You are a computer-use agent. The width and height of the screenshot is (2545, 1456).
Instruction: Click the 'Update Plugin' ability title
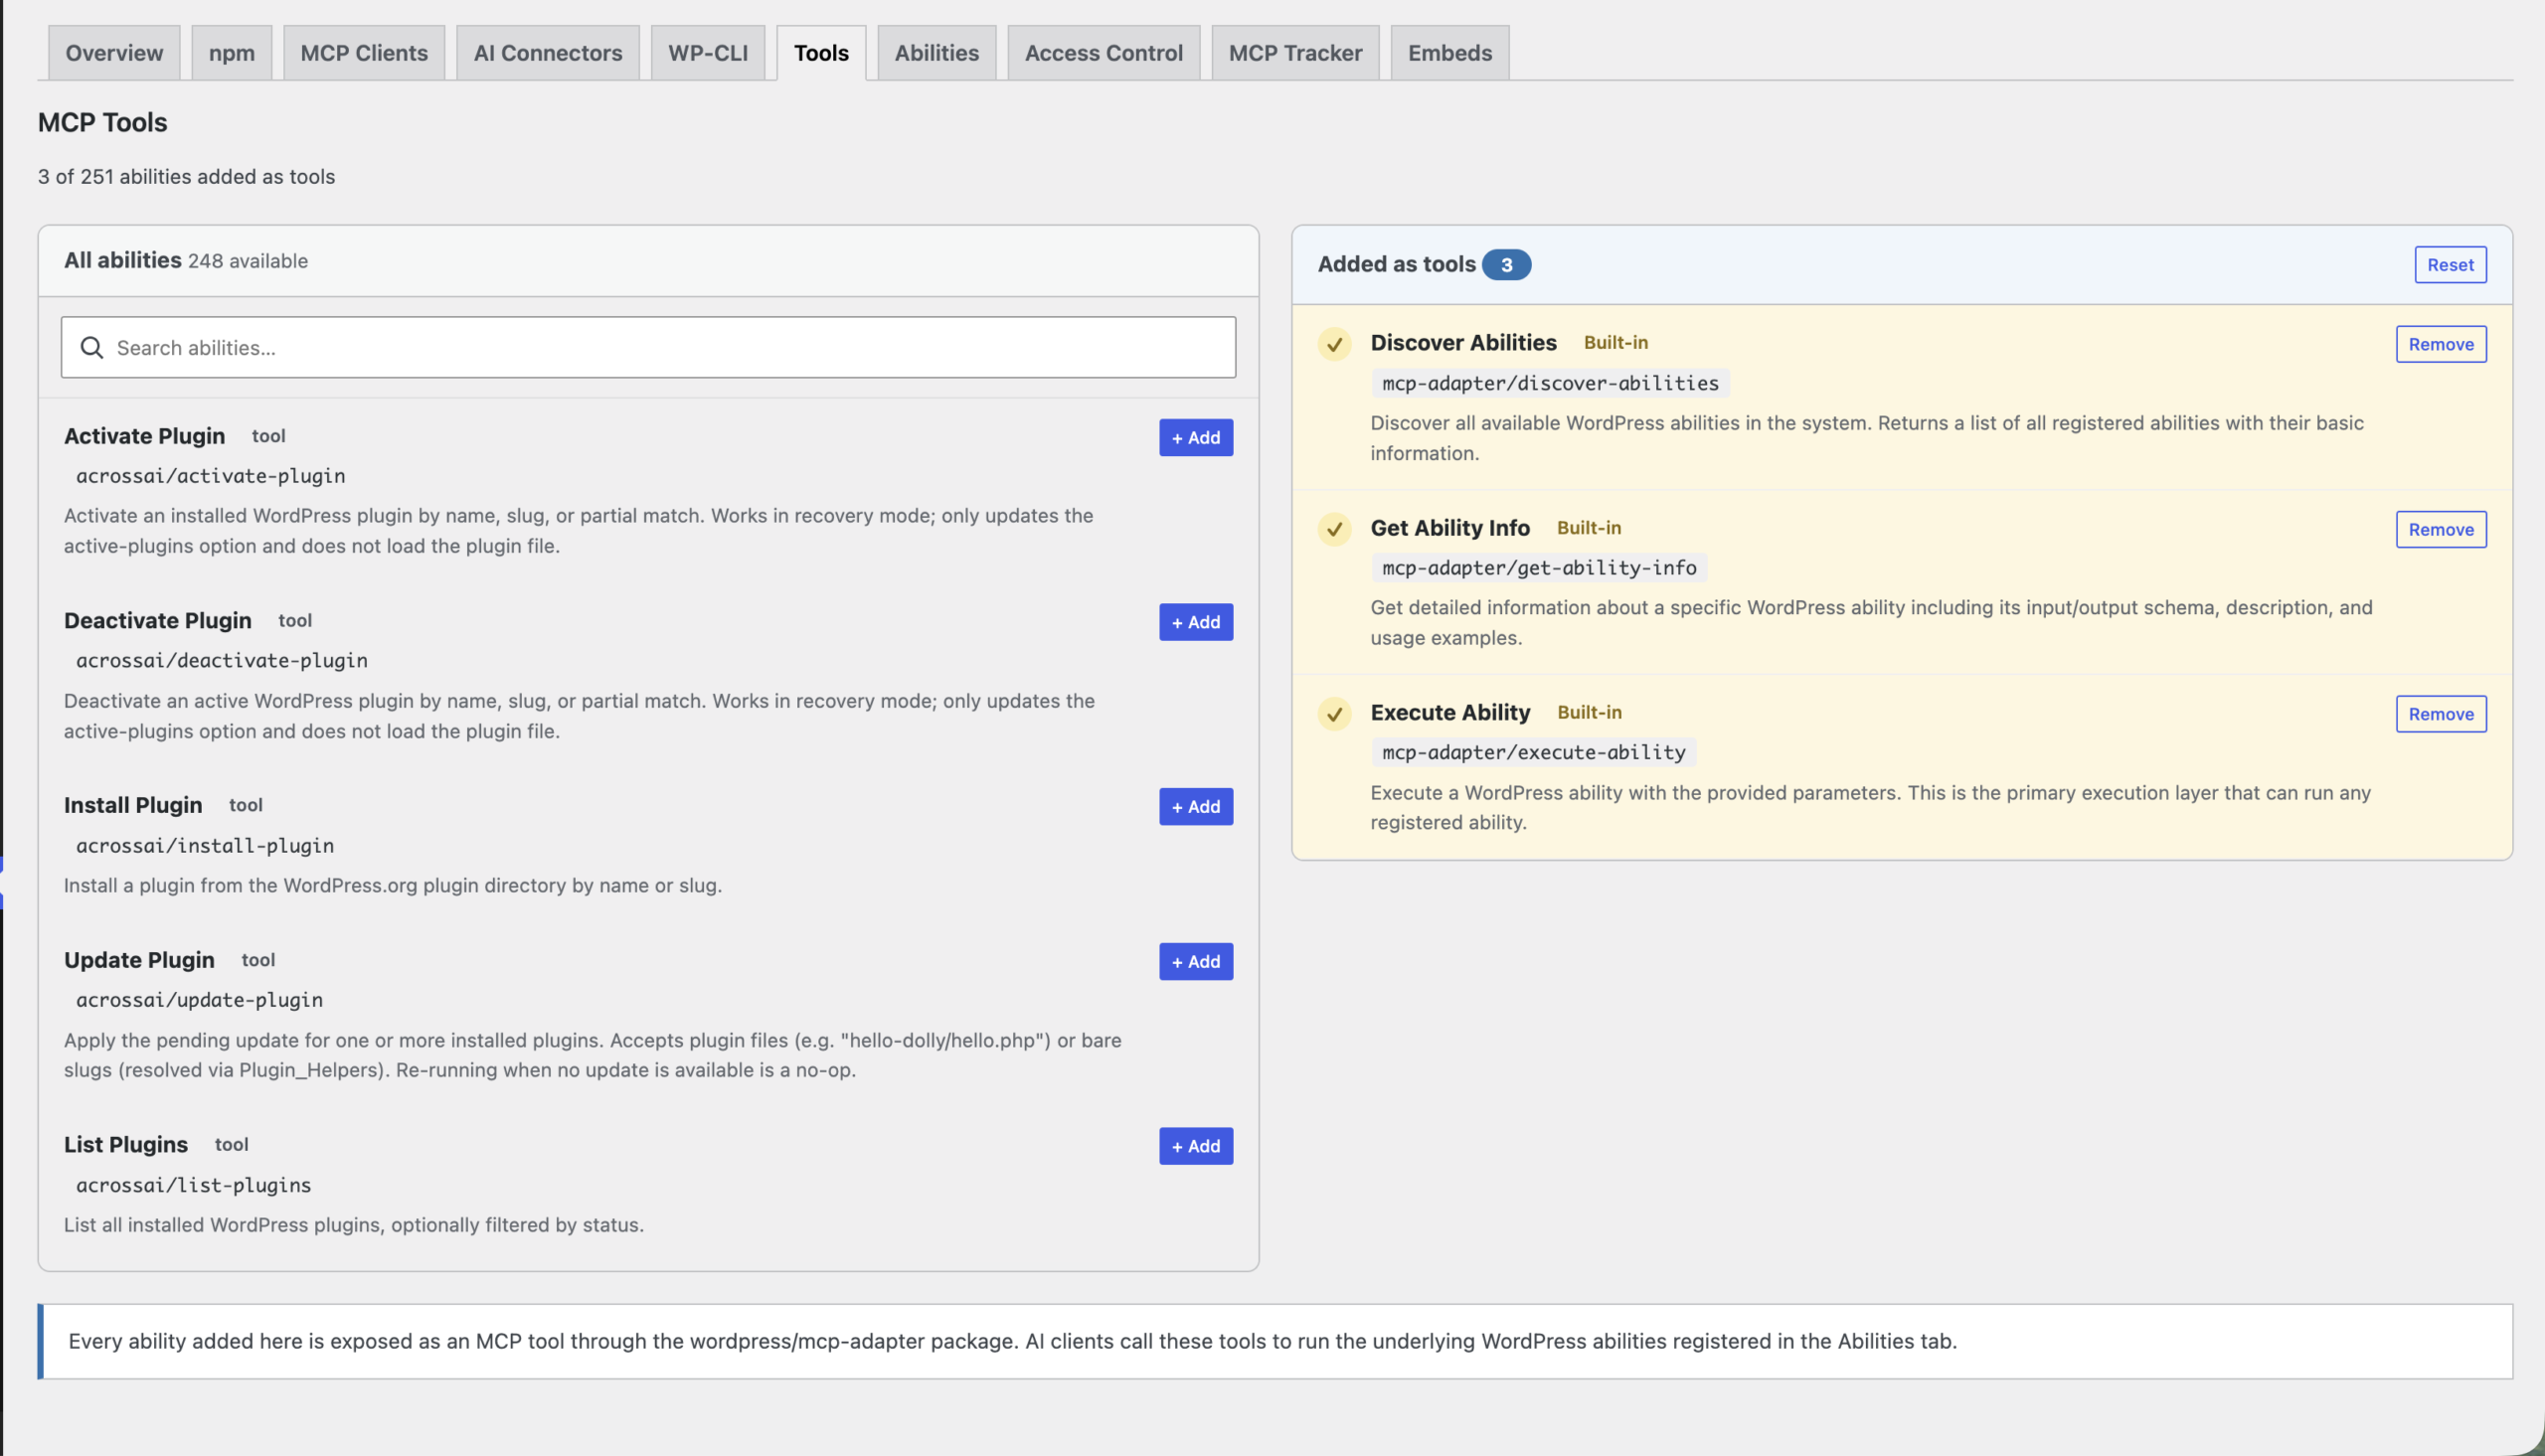tap(139, 960)
